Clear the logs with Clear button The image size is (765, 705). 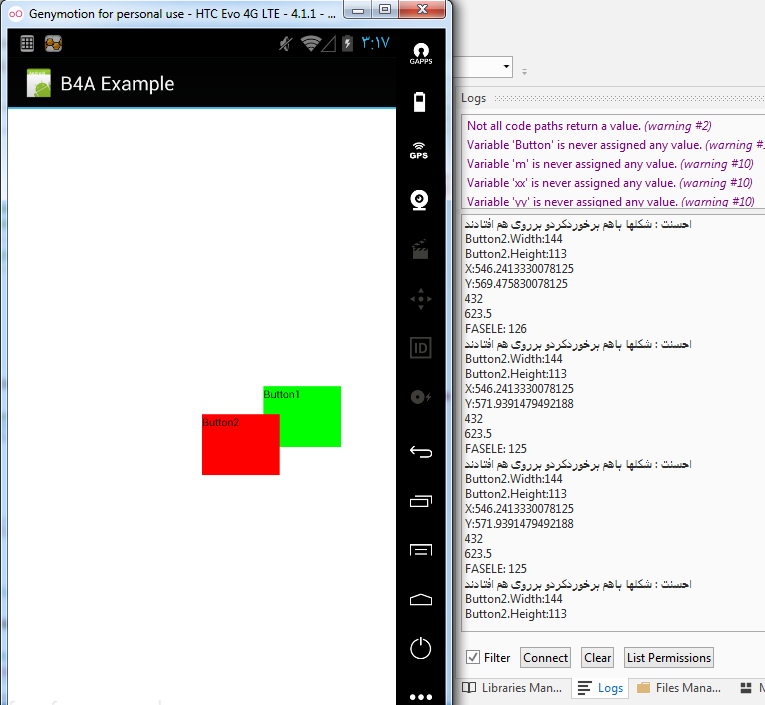[x=597, y=658]
